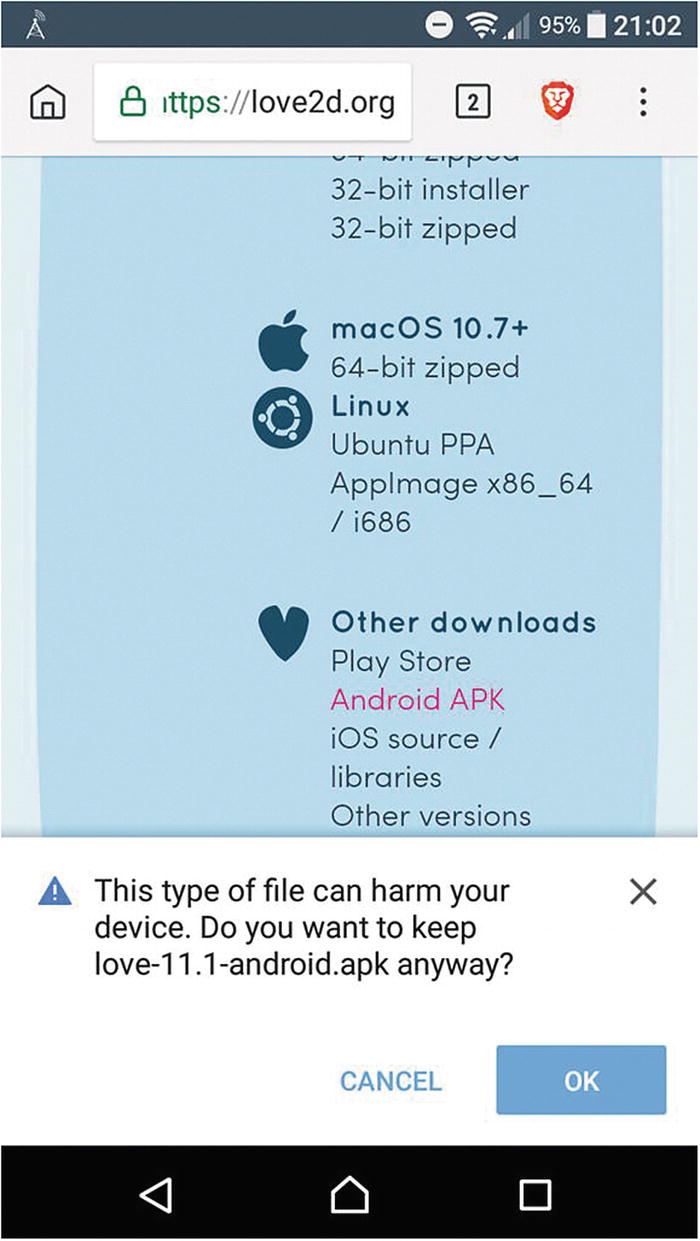Tap the Android back navigation button
Screen dimensions: 700x1241
(156, 1193)
